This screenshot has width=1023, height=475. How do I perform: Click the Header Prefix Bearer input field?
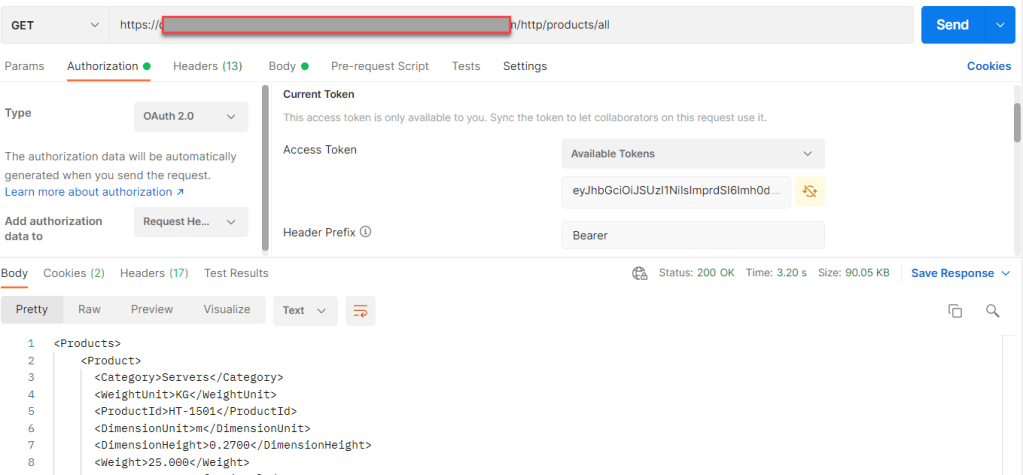692,236
